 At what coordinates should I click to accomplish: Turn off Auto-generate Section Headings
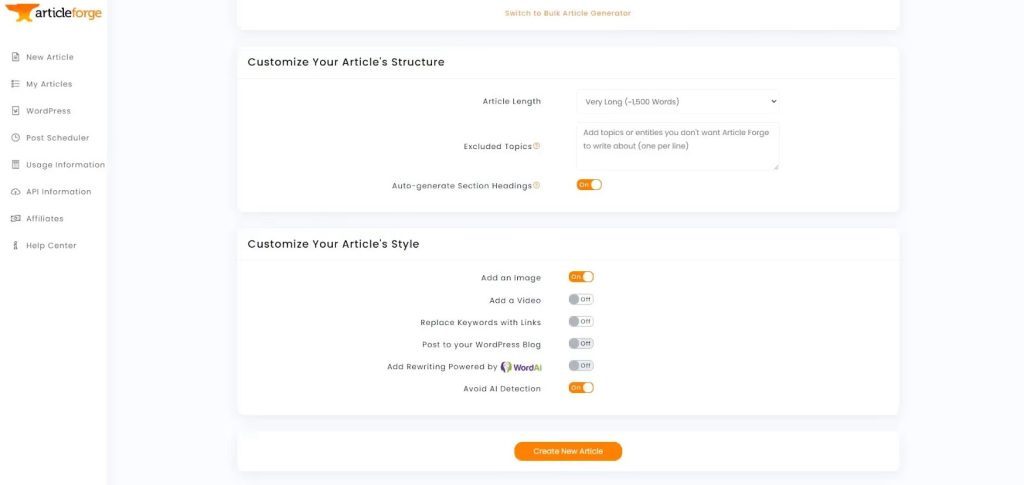(x=589, y=185)
